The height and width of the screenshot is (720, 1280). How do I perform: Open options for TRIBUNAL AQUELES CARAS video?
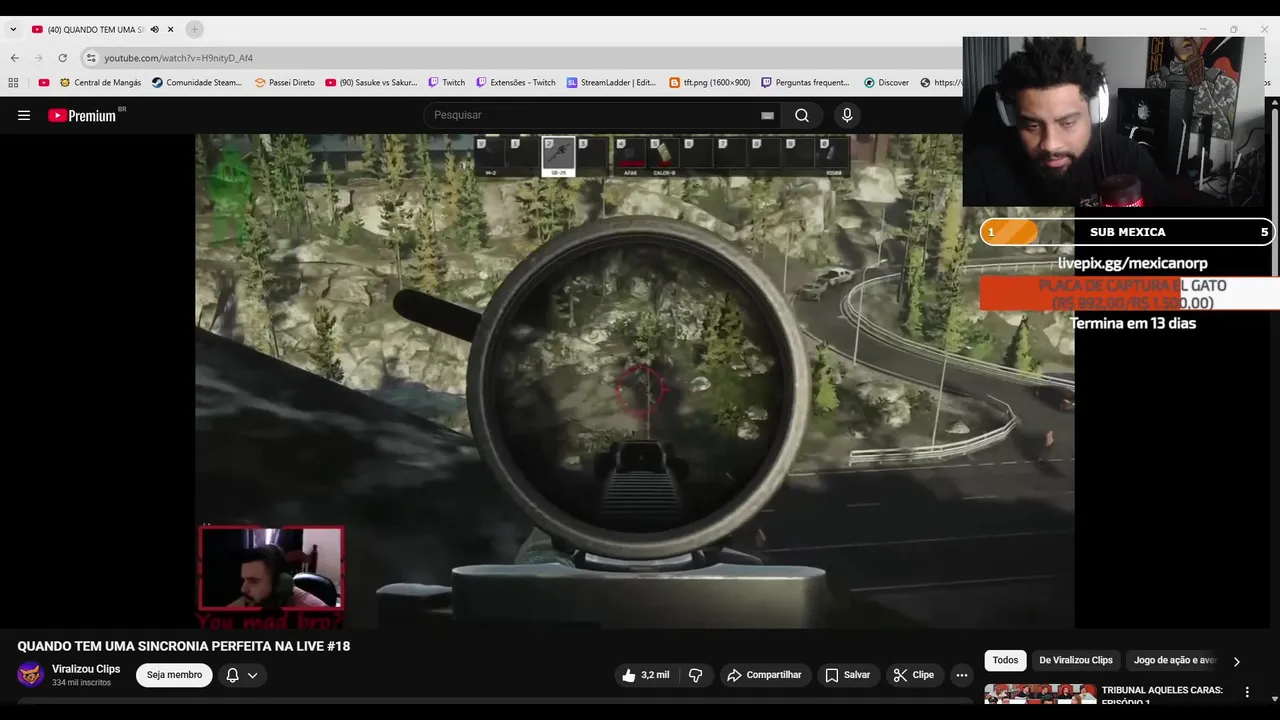pos(1247,692)
